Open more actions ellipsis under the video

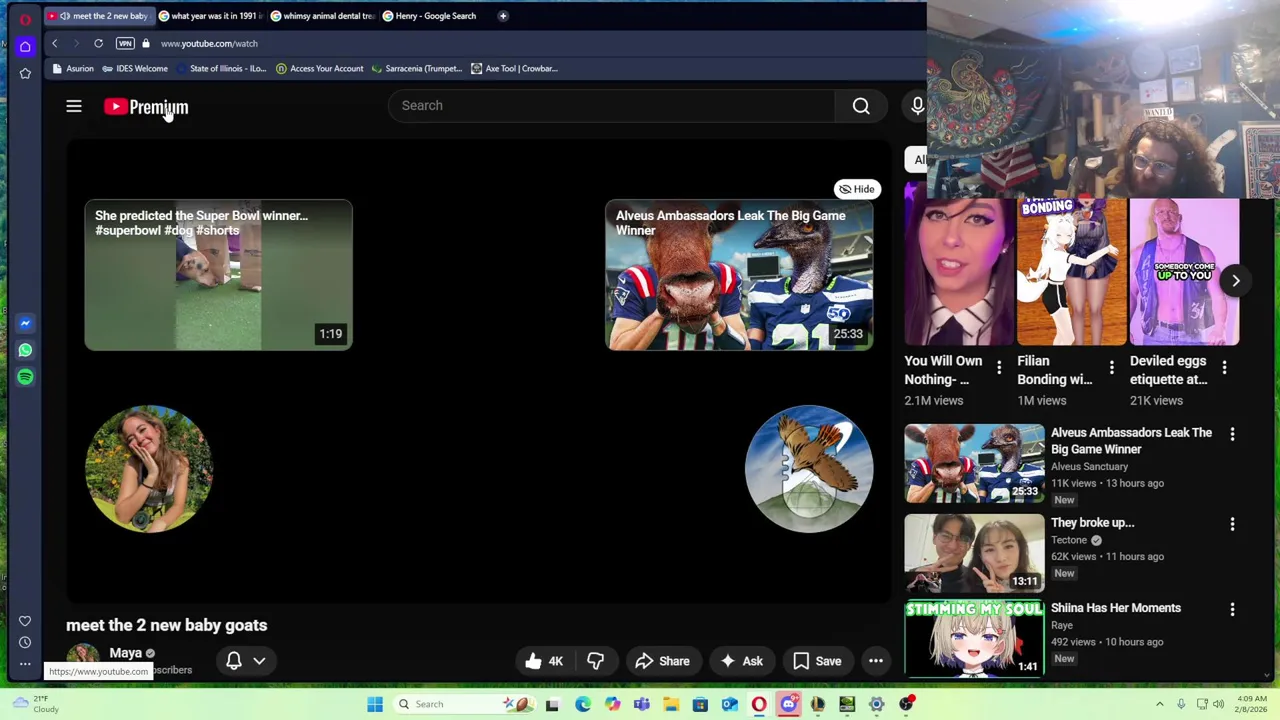pyautogui.click(x=876, y=661)
